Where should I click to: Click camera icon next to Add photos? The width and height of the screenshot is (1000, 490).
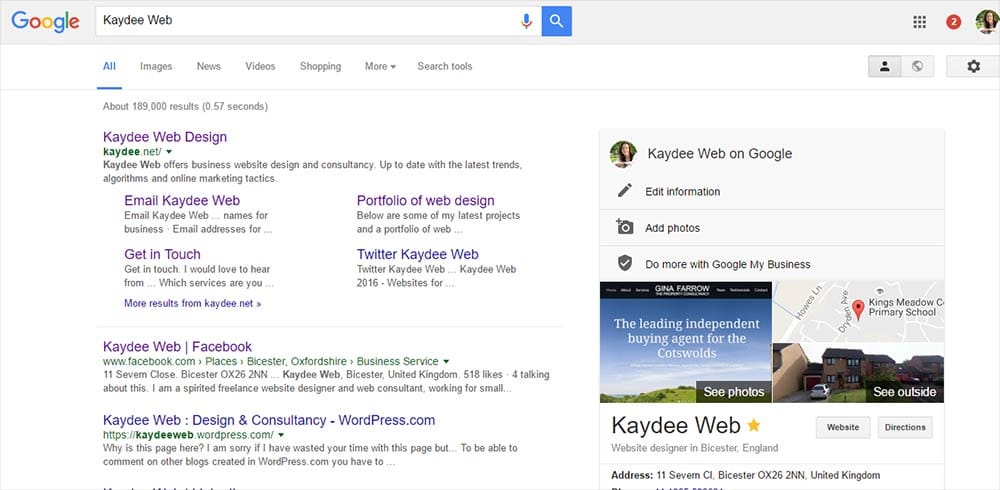[624, 227]
